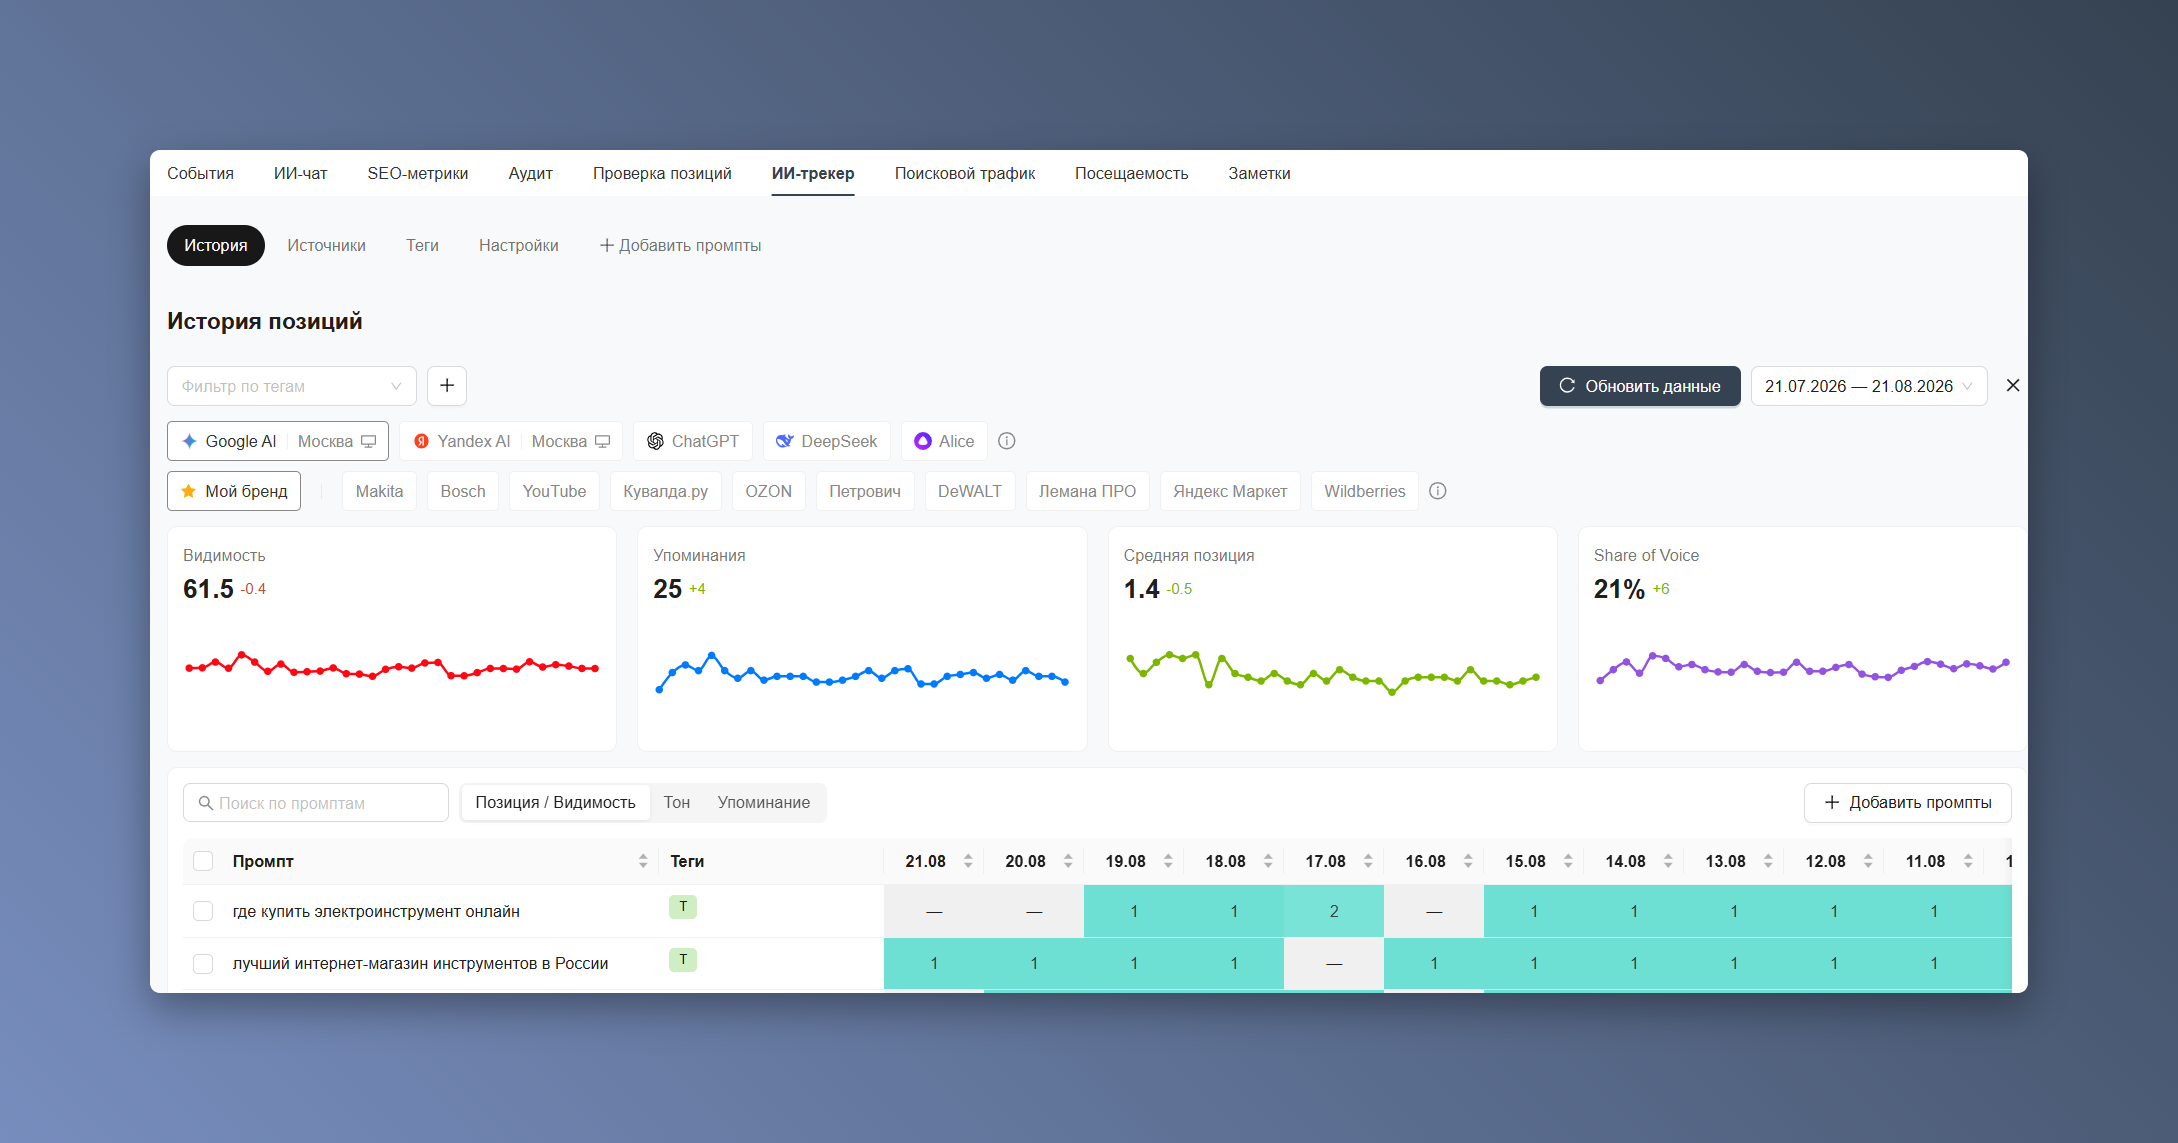Sort the 15.08 column

click(x=1568, y=861)
